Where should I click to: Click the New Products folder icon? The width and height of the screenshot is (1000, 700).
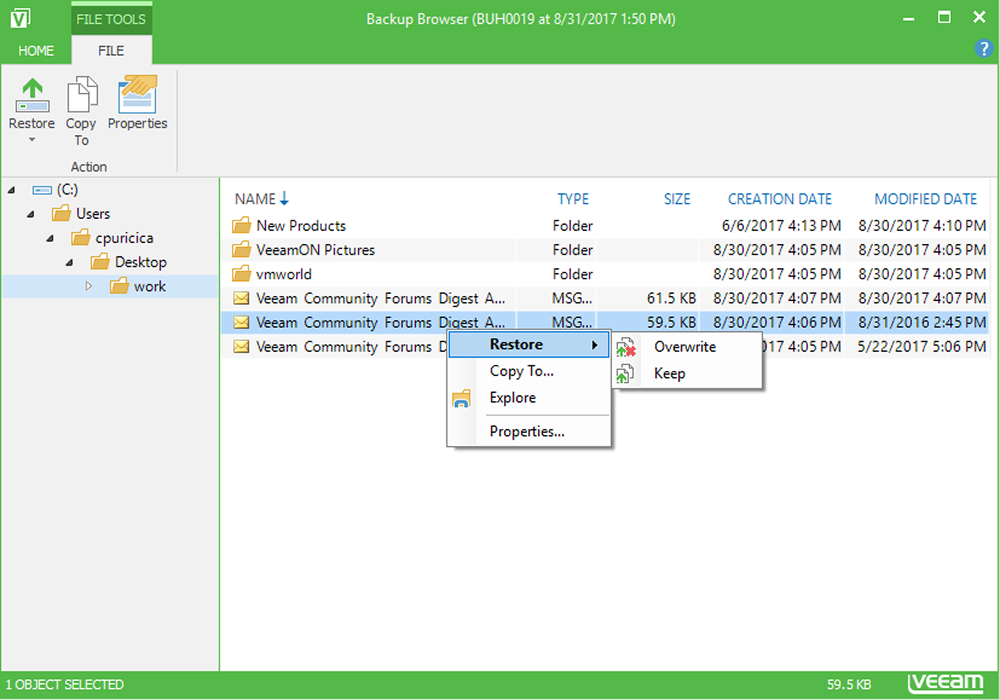pyautogui.click(x=241, y=225)
